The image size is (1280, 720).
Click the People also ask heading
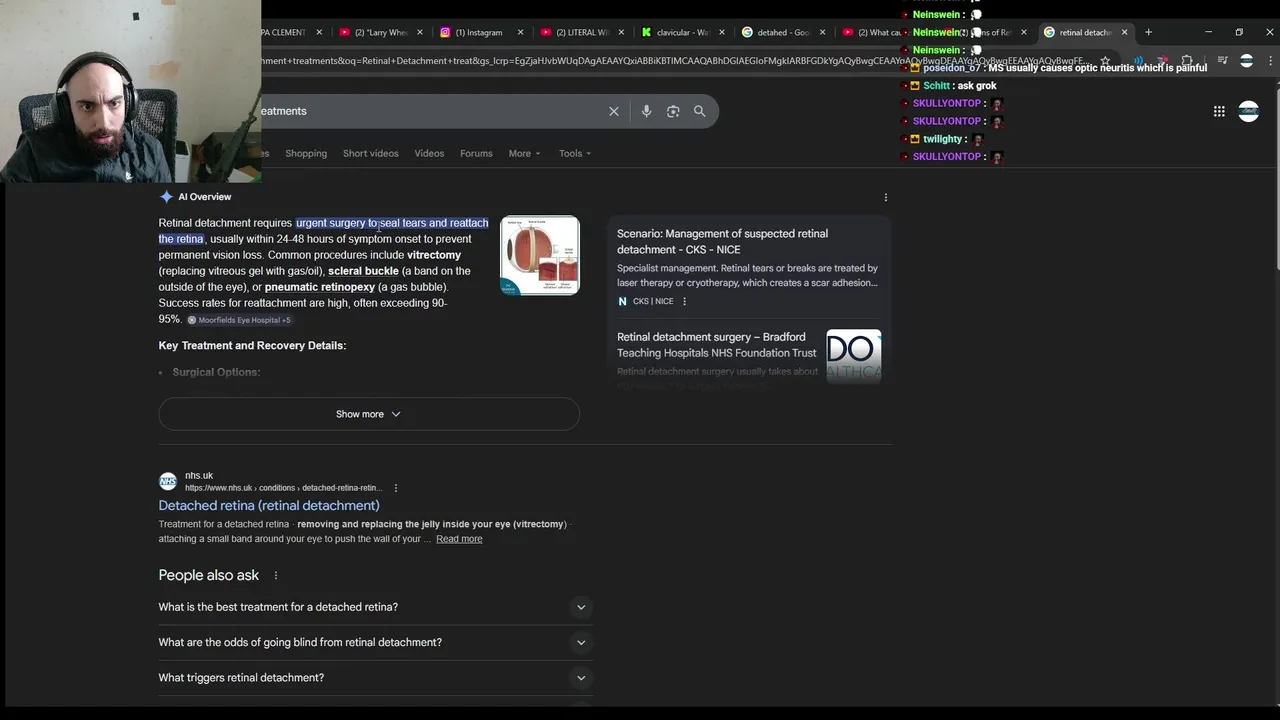click(208, 575)
